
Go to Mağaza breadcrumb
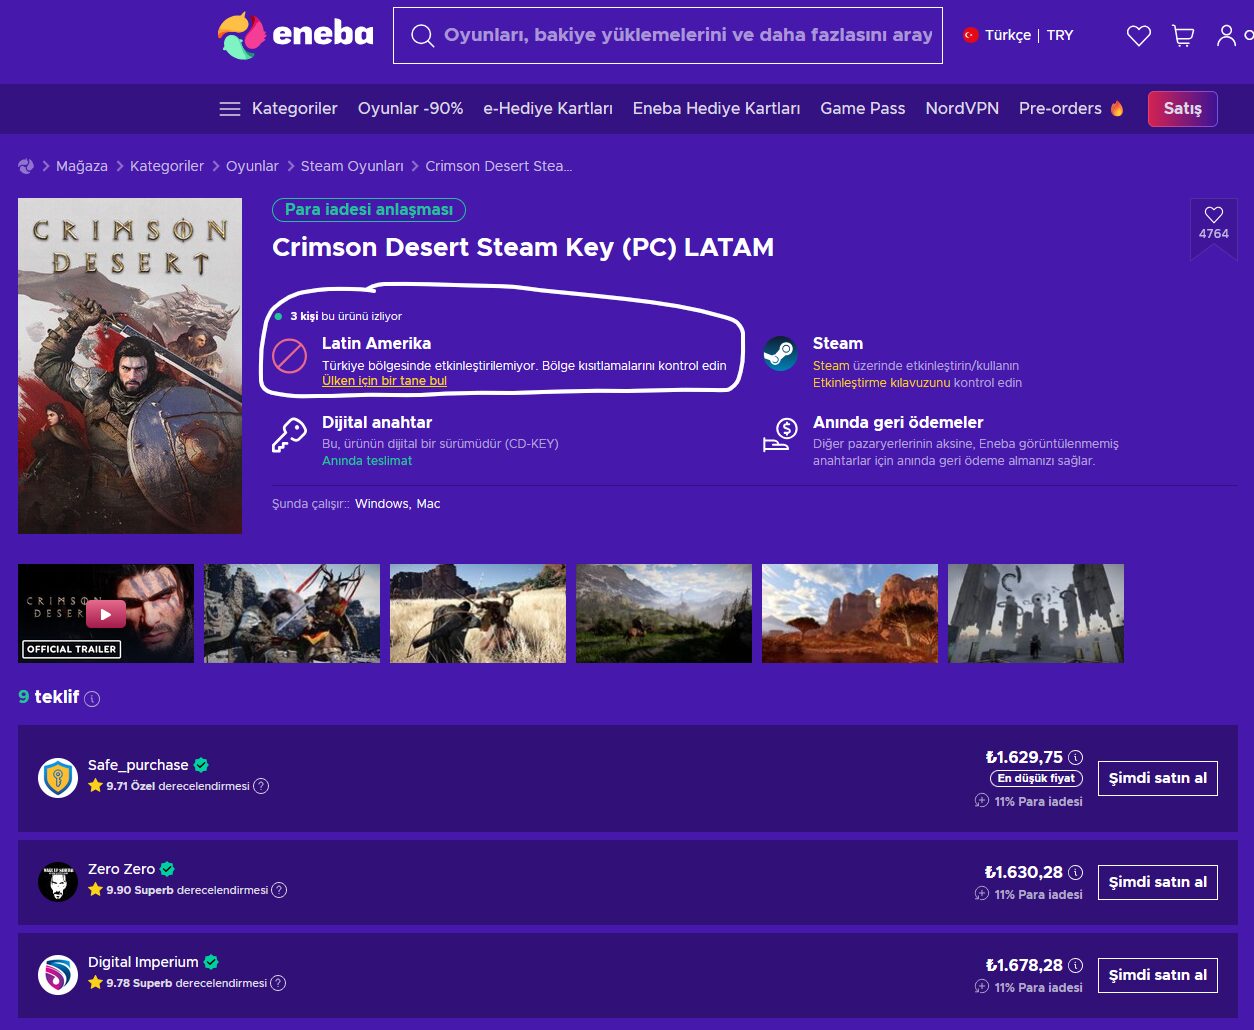(x=82, y=166)
